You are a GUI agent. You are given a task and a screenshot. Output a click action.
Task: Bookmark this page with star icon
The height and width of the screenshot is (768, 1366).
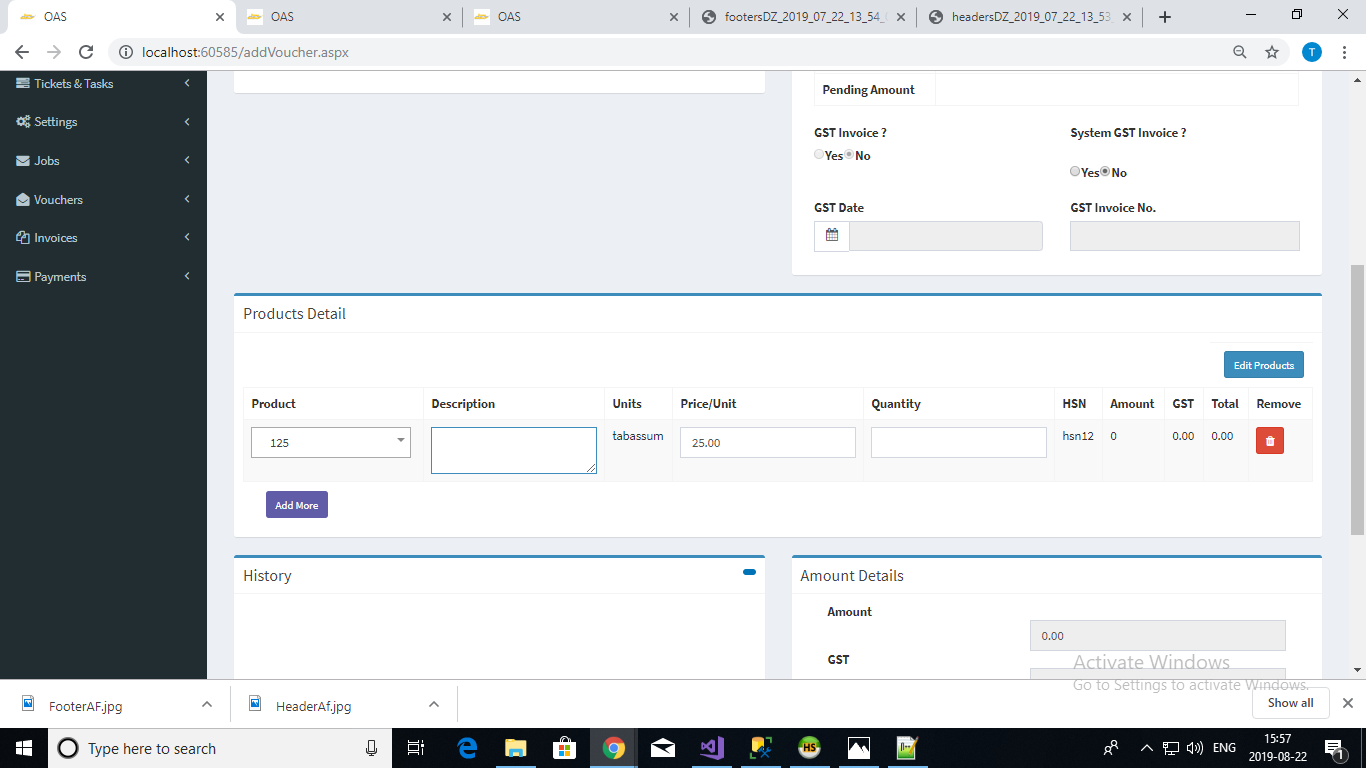1271,52
